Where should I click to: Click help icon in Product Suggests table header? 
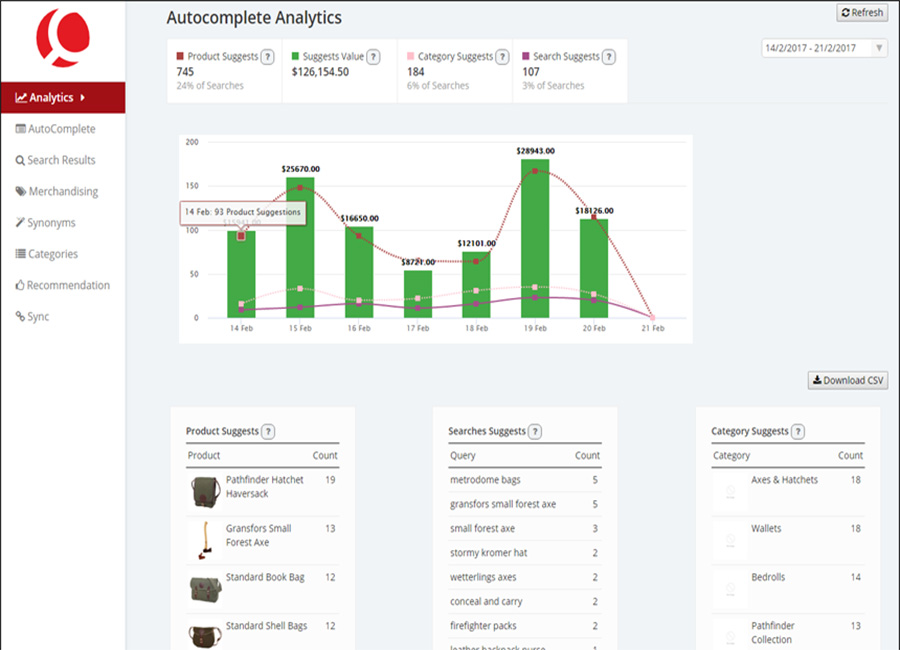268,431
